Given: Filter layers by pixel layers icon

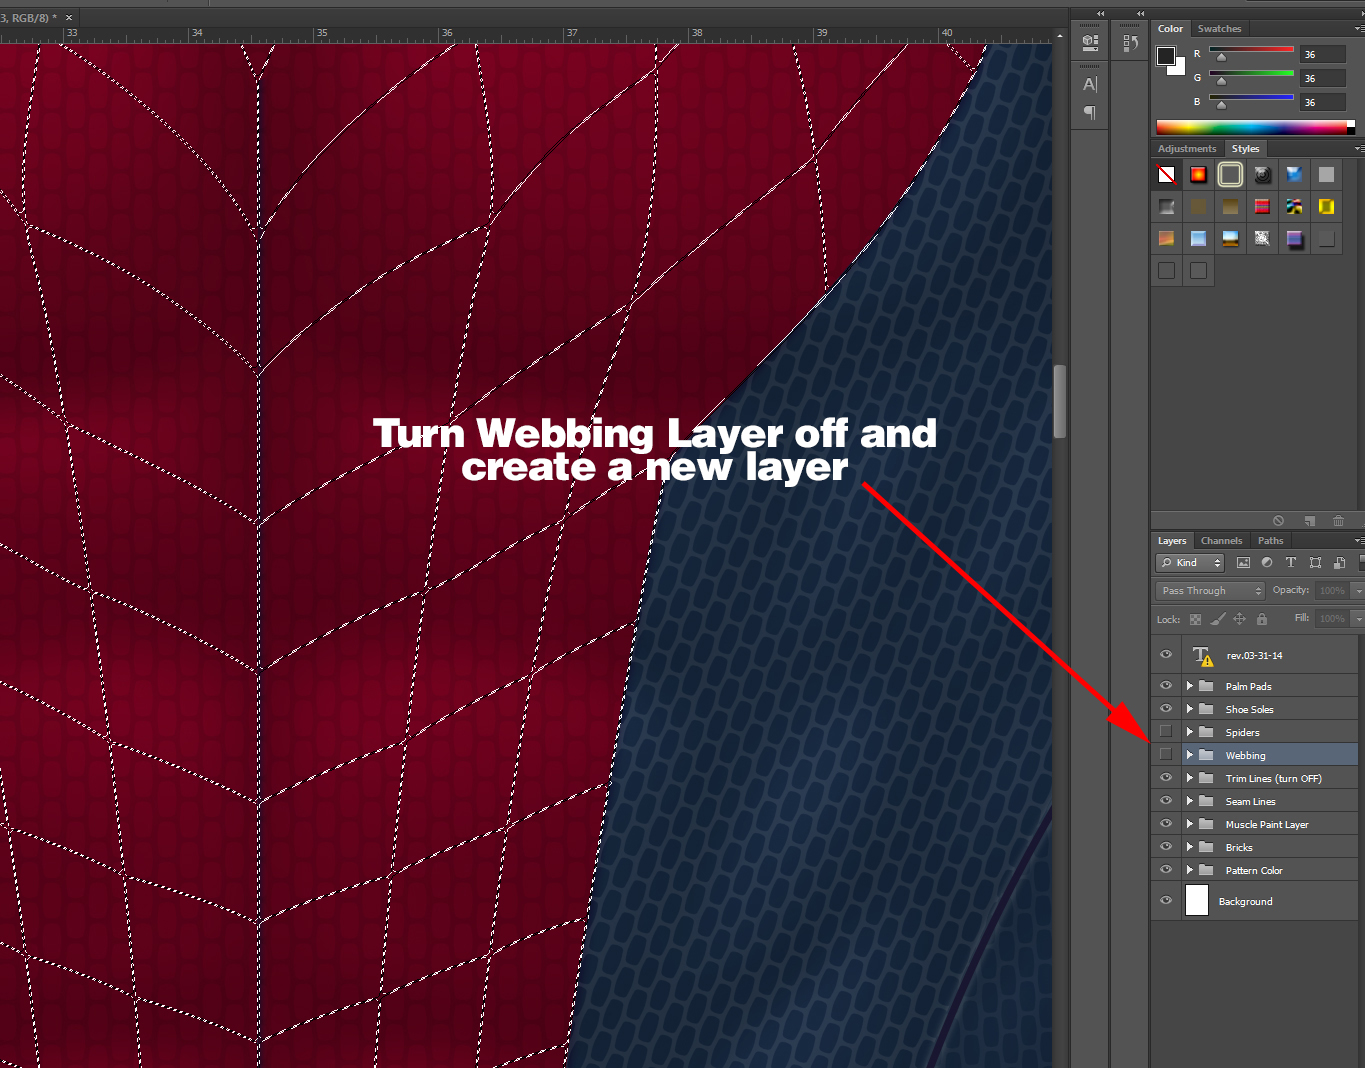Looking at the screenshot, I should pos(1243,563).
